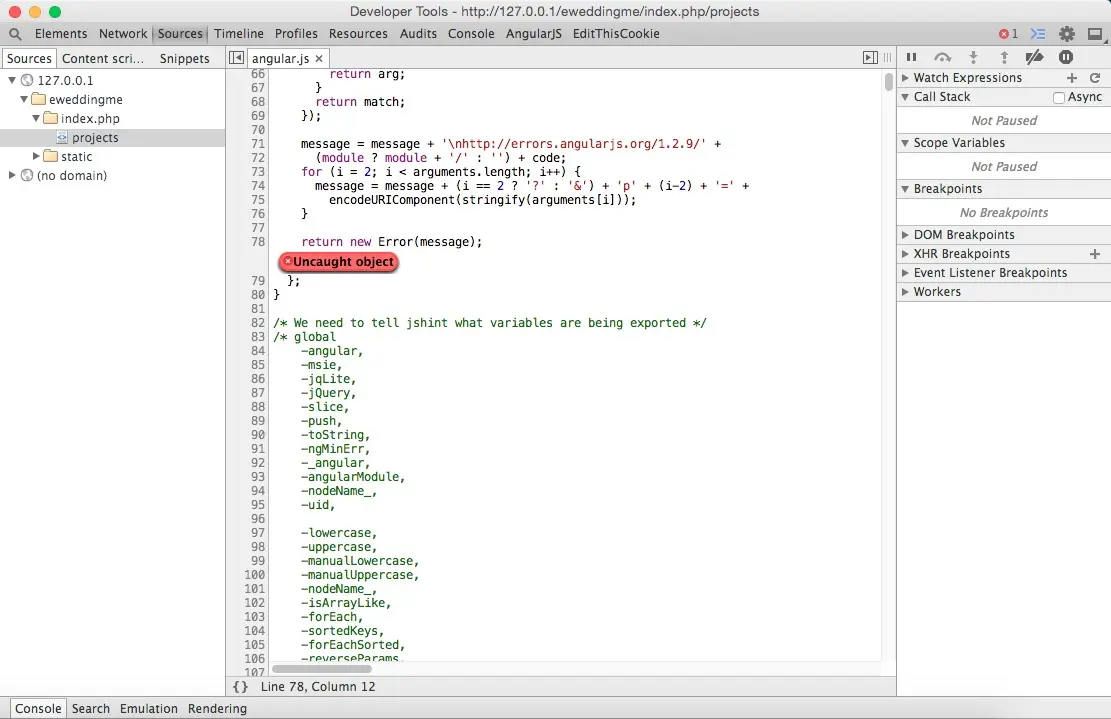
Task: Click the horizontal scrollbar in editor
Action: [x=322, y=668]
